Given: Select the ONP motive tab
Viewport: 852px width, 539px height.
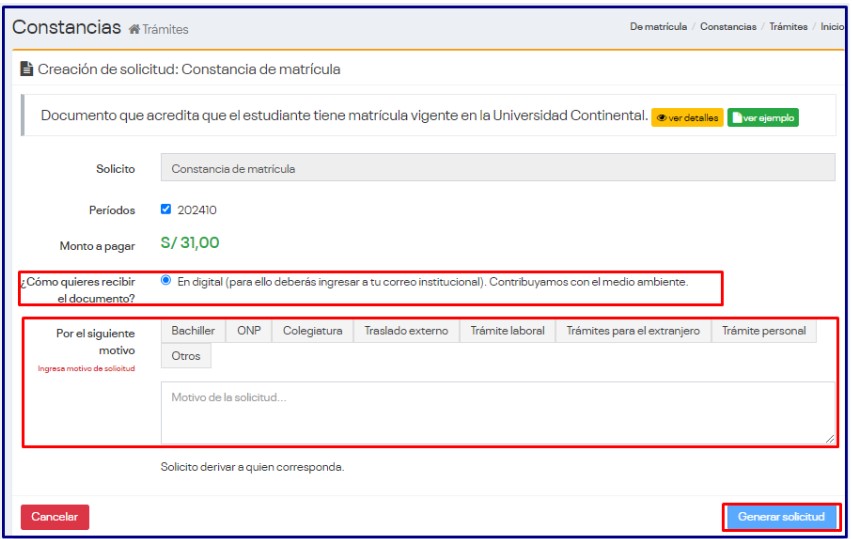Looking at the screenshot, I should [248, 331].
